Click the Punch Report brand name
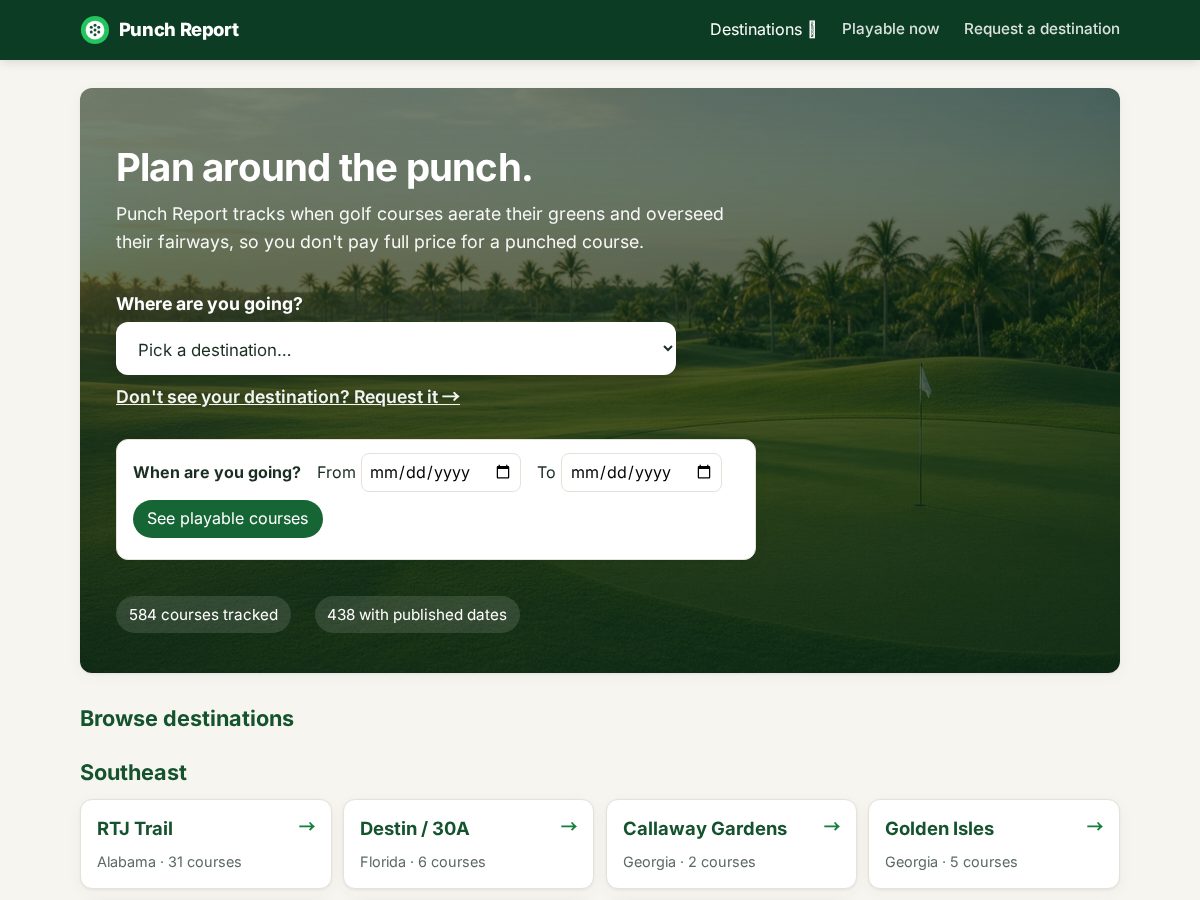 point(179,30)
